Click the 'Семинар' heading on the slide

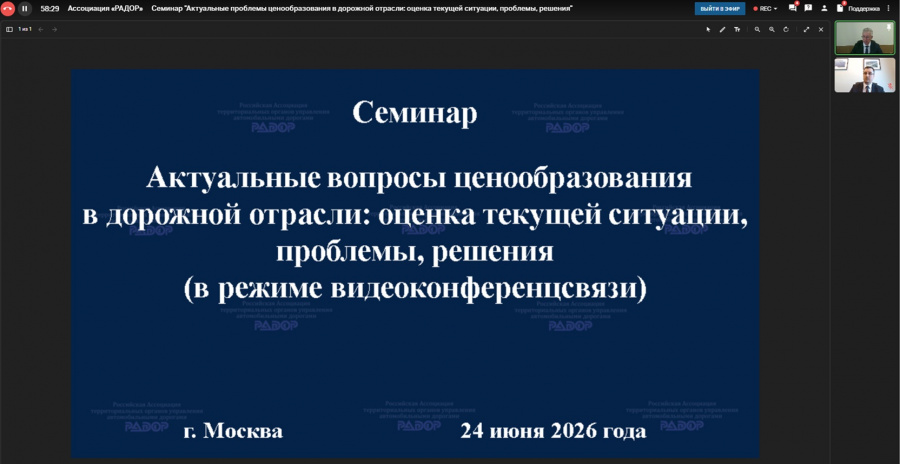tap(414, 113)
